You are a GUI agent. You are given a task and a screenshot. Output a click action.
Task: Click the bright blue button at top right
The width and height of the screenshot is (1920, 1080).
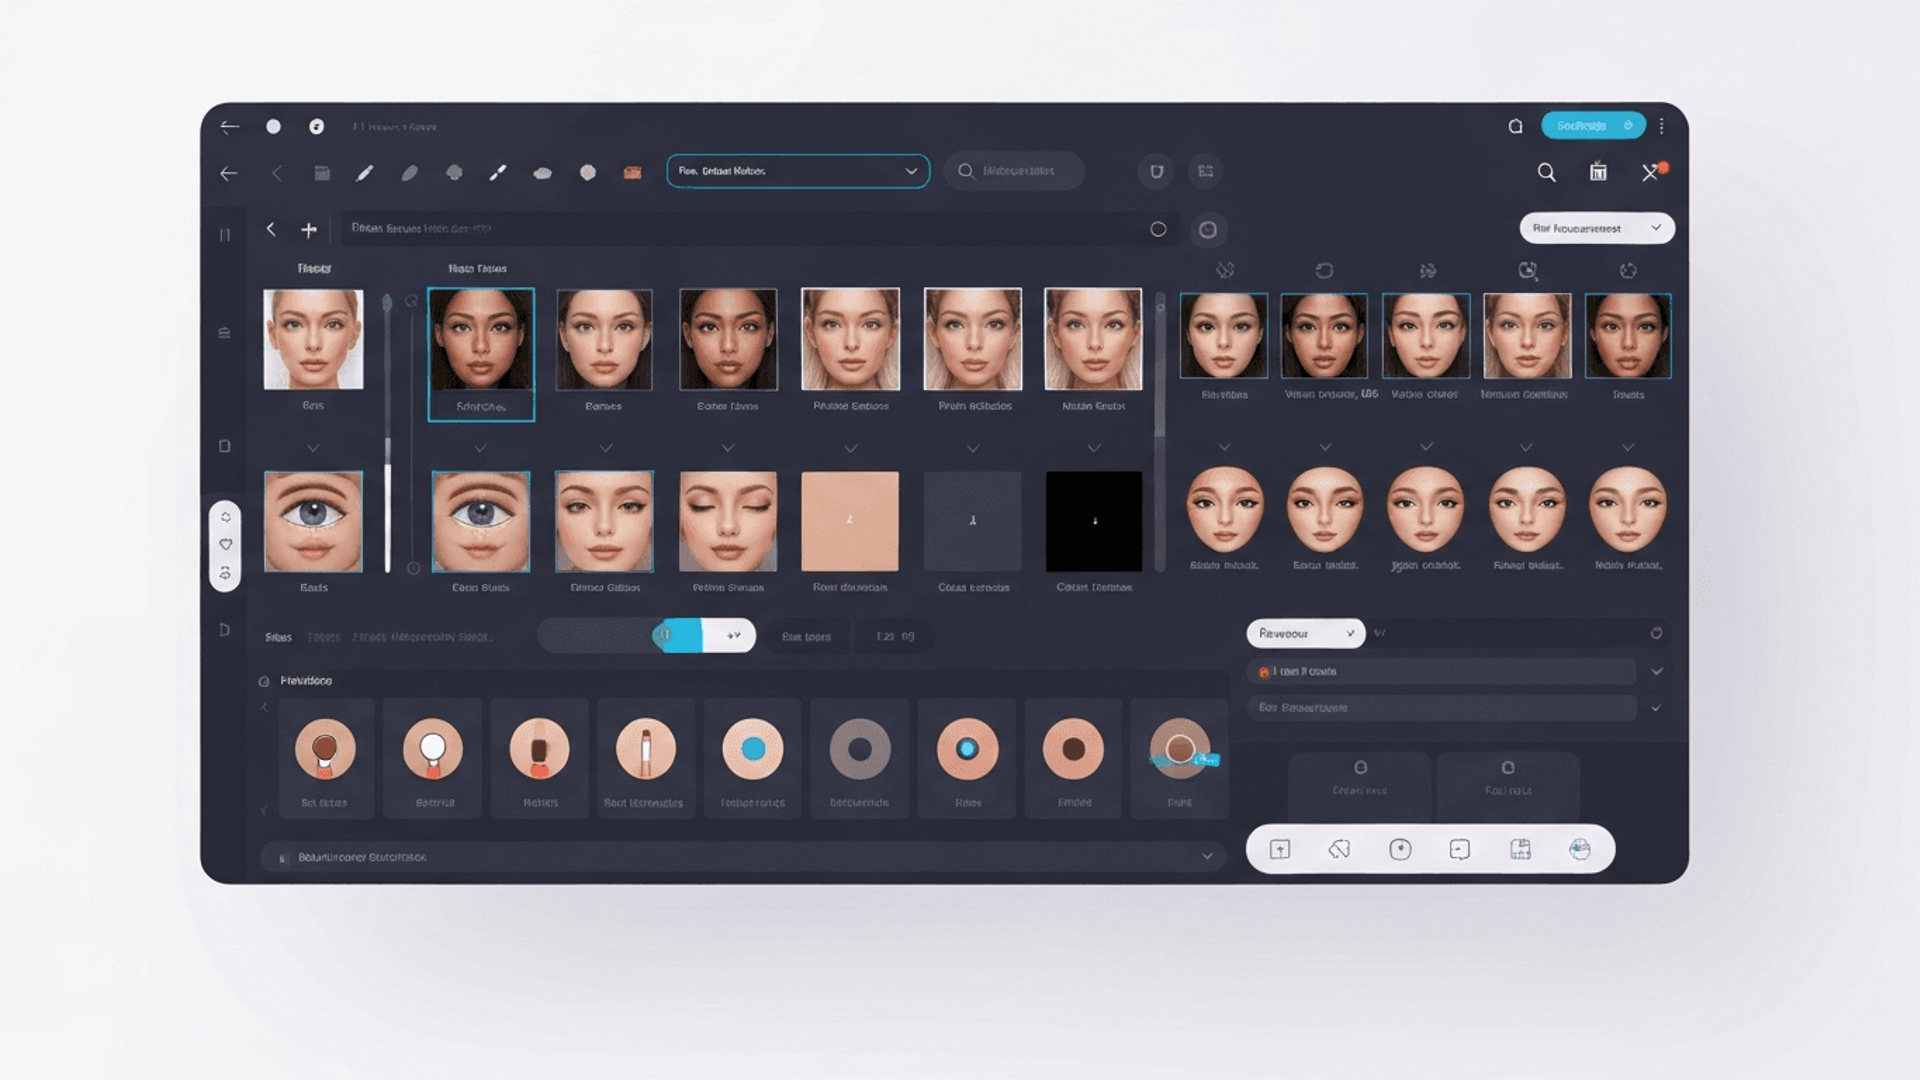1593,125
